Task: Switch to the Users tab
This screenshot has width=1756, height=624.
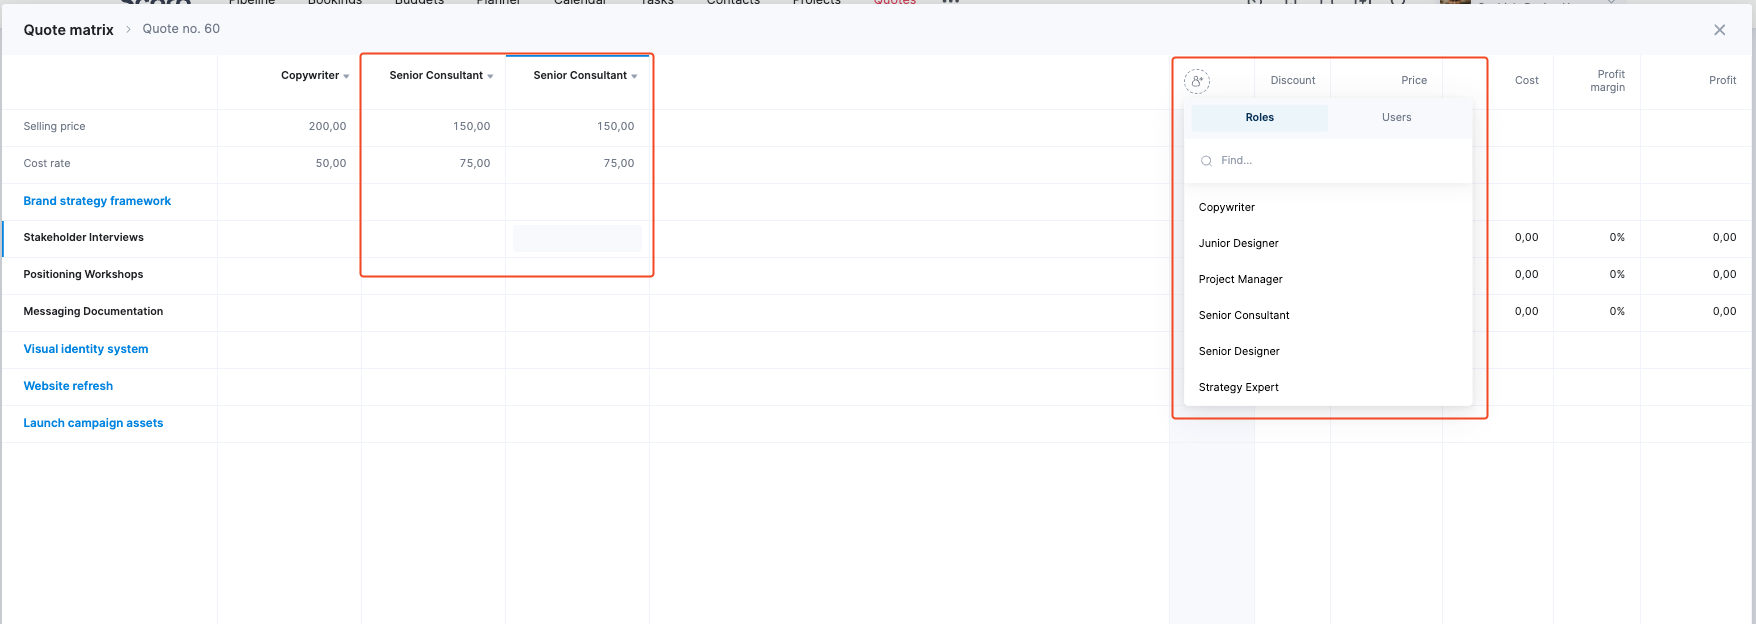Action: pyautogui.click(x=1396, y=118)
